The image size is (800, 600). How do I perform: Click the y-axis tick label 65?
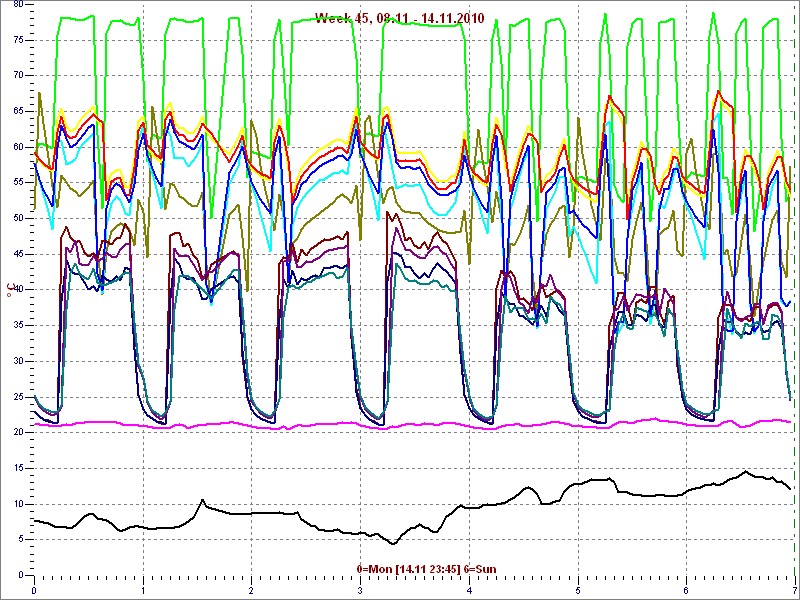pos(18,111)
